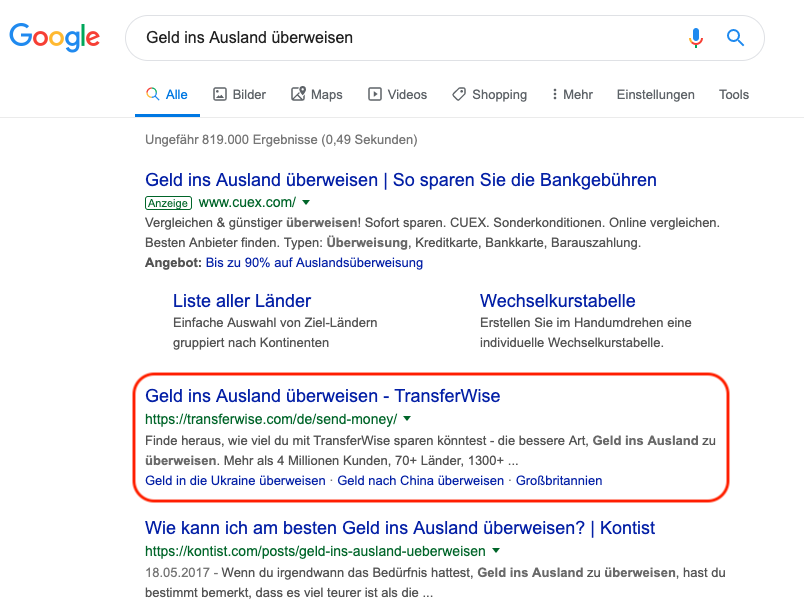Open 'Geld nach China überweisen' link
The image size is (804, 615).
[420, 480]
